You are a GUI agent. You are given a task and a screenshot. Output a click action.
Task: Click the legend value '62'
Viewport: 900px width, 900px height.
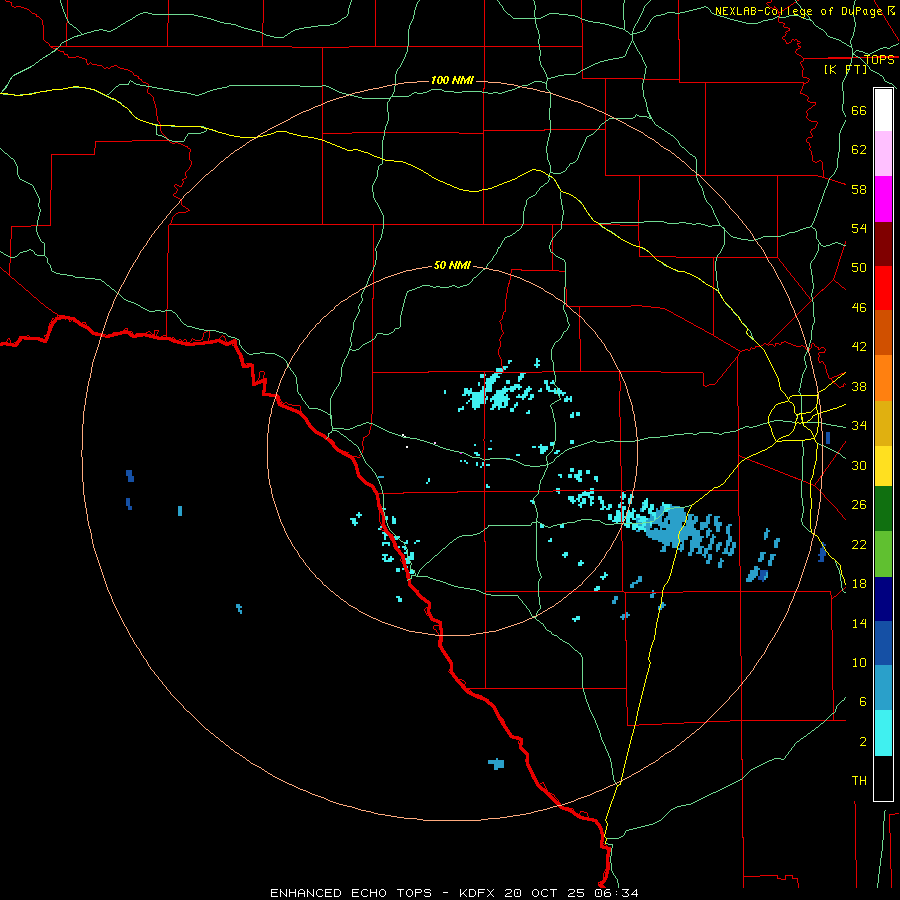coord(859,149)
